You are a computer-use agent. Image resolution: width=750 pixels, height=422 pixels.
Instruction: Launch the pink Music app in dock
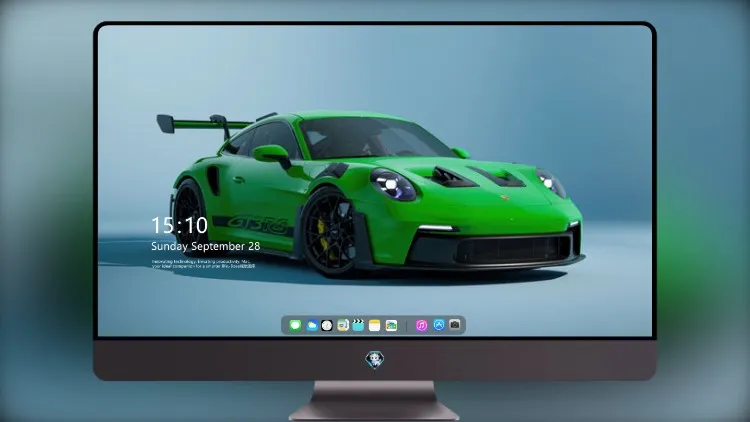[x=421, y=326]
